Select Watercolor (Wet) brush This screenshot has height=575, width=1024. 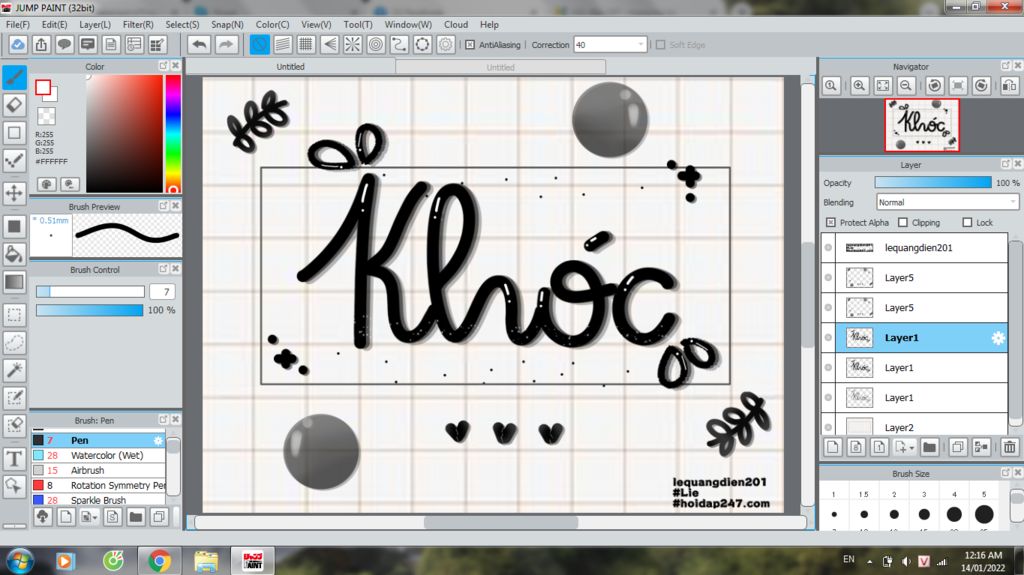pyautogui.click(x=98, y=455)
